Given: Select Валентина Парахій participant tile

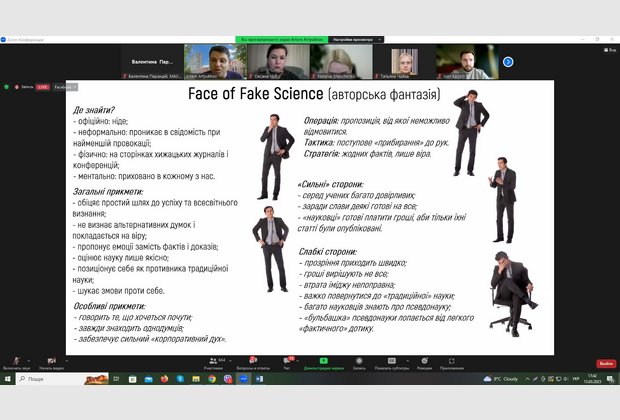Looking at the screenshot, I should [152, 62].
